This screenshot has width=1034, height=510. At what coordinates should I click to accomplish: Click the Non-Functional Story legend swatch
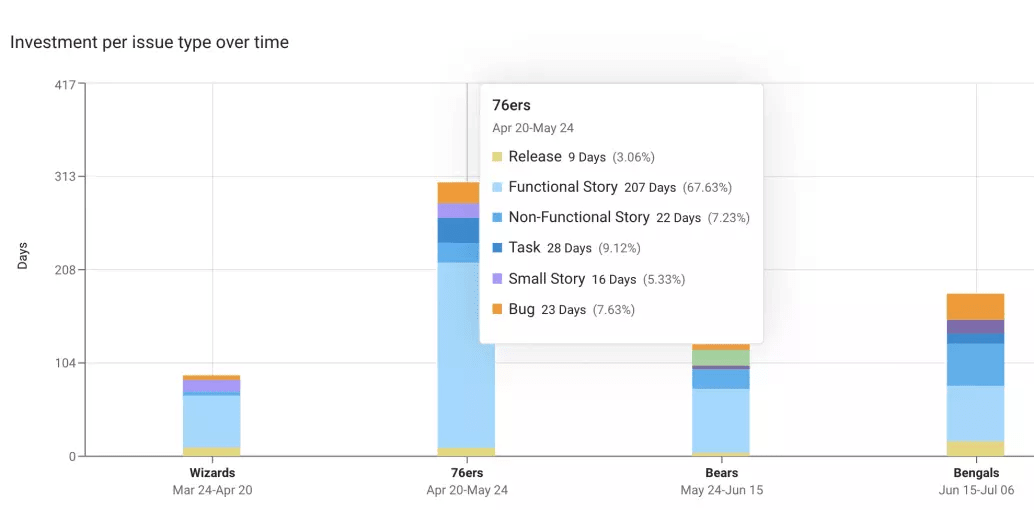point(497,218)
